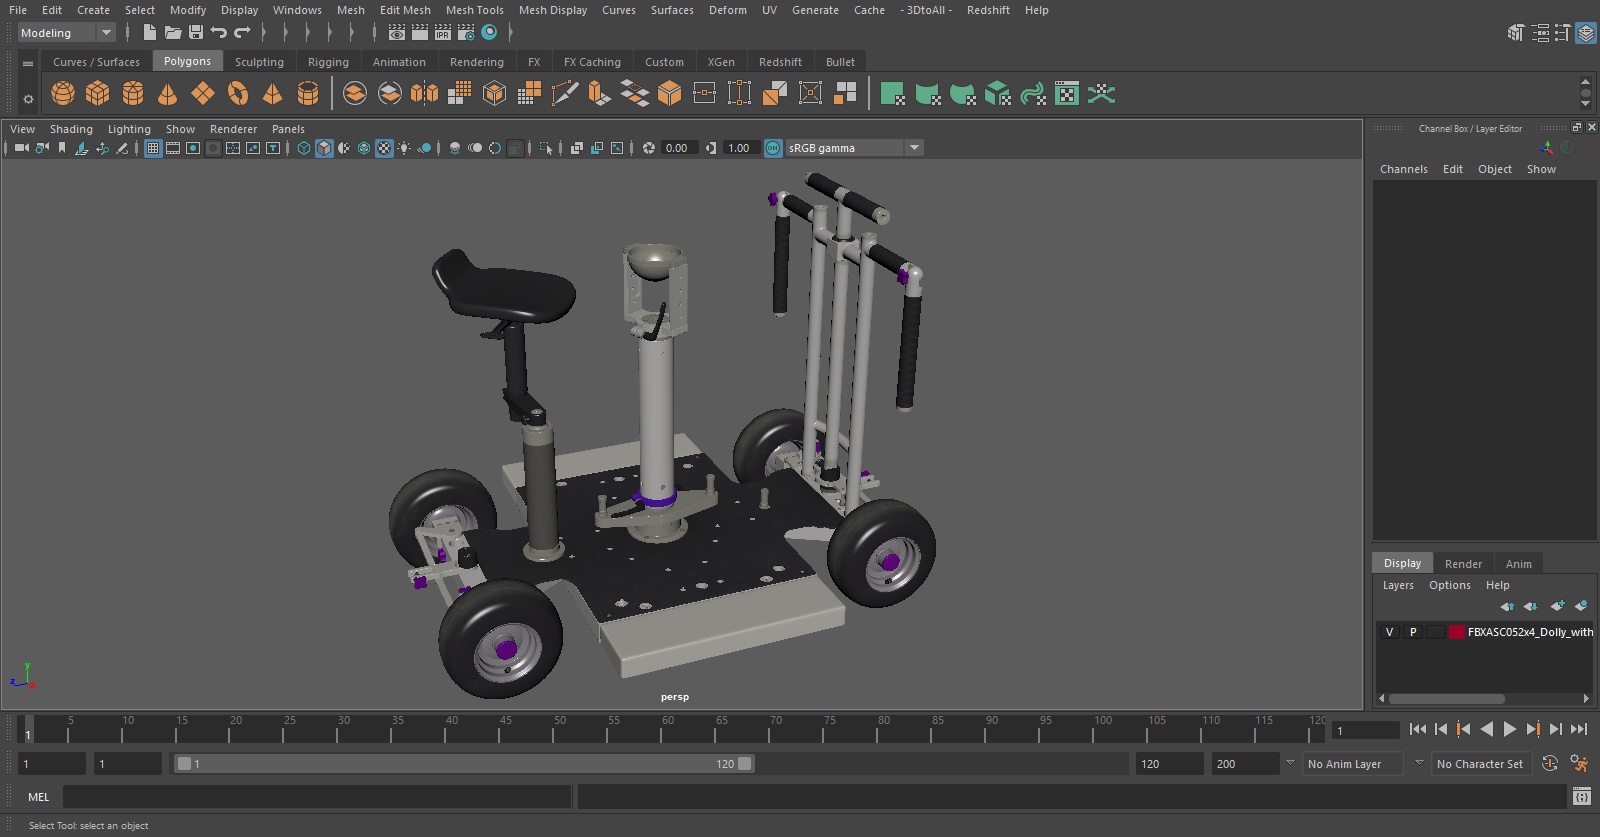
Task: Open layer editor Options menu
Action: click(x=1450, y=585)
